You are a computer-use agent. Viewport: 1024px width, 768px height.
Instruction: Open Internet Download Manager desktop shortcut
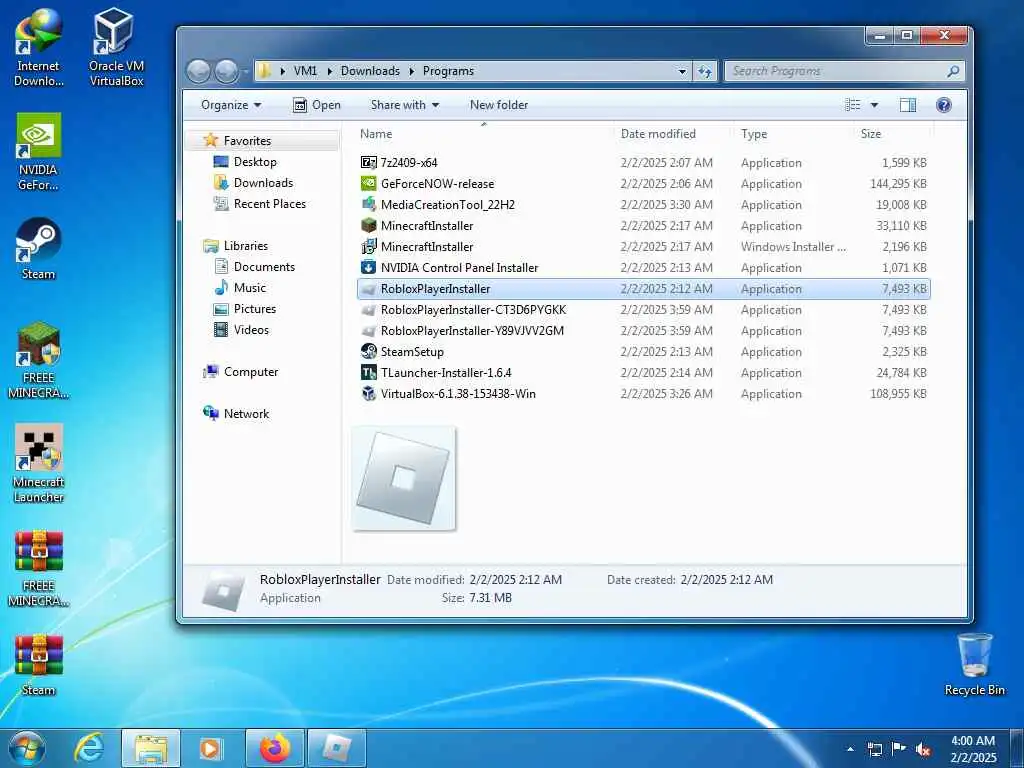pos(39,47)
